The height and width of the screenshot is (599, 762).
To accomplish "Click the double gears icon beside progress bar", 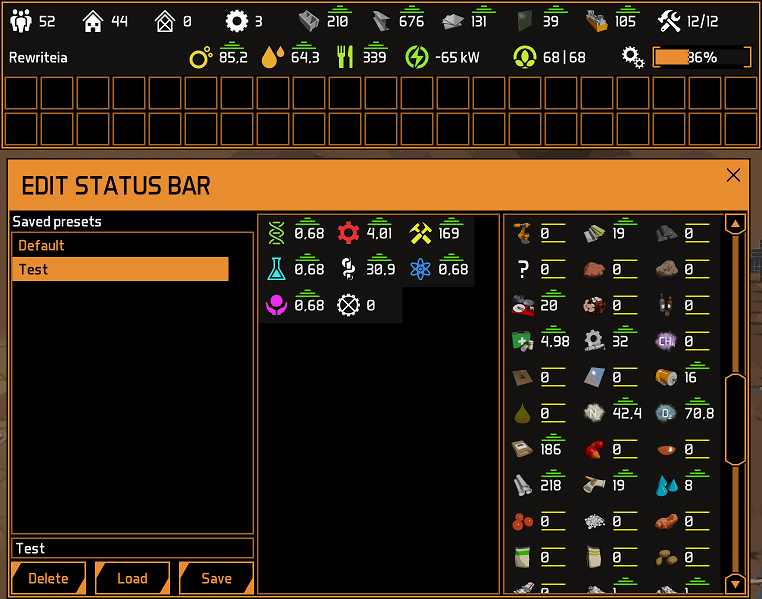I will tap(633, 57).
